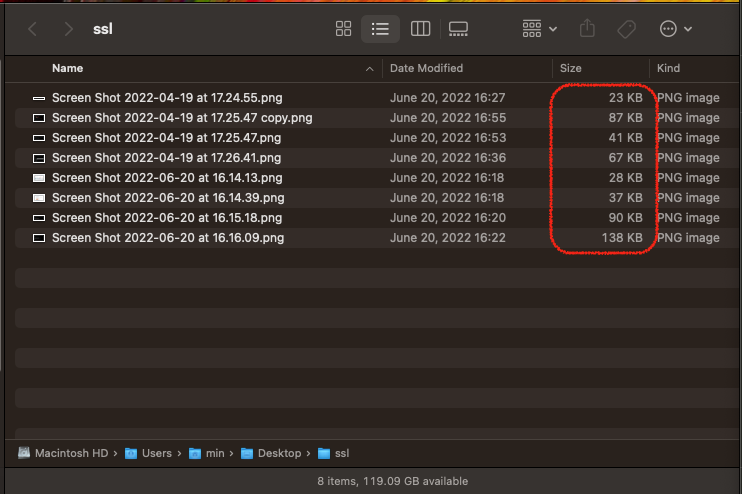This screenshot has height=494, width=742.
Task: Click the 90 KB size value
Action: [626, 218]
